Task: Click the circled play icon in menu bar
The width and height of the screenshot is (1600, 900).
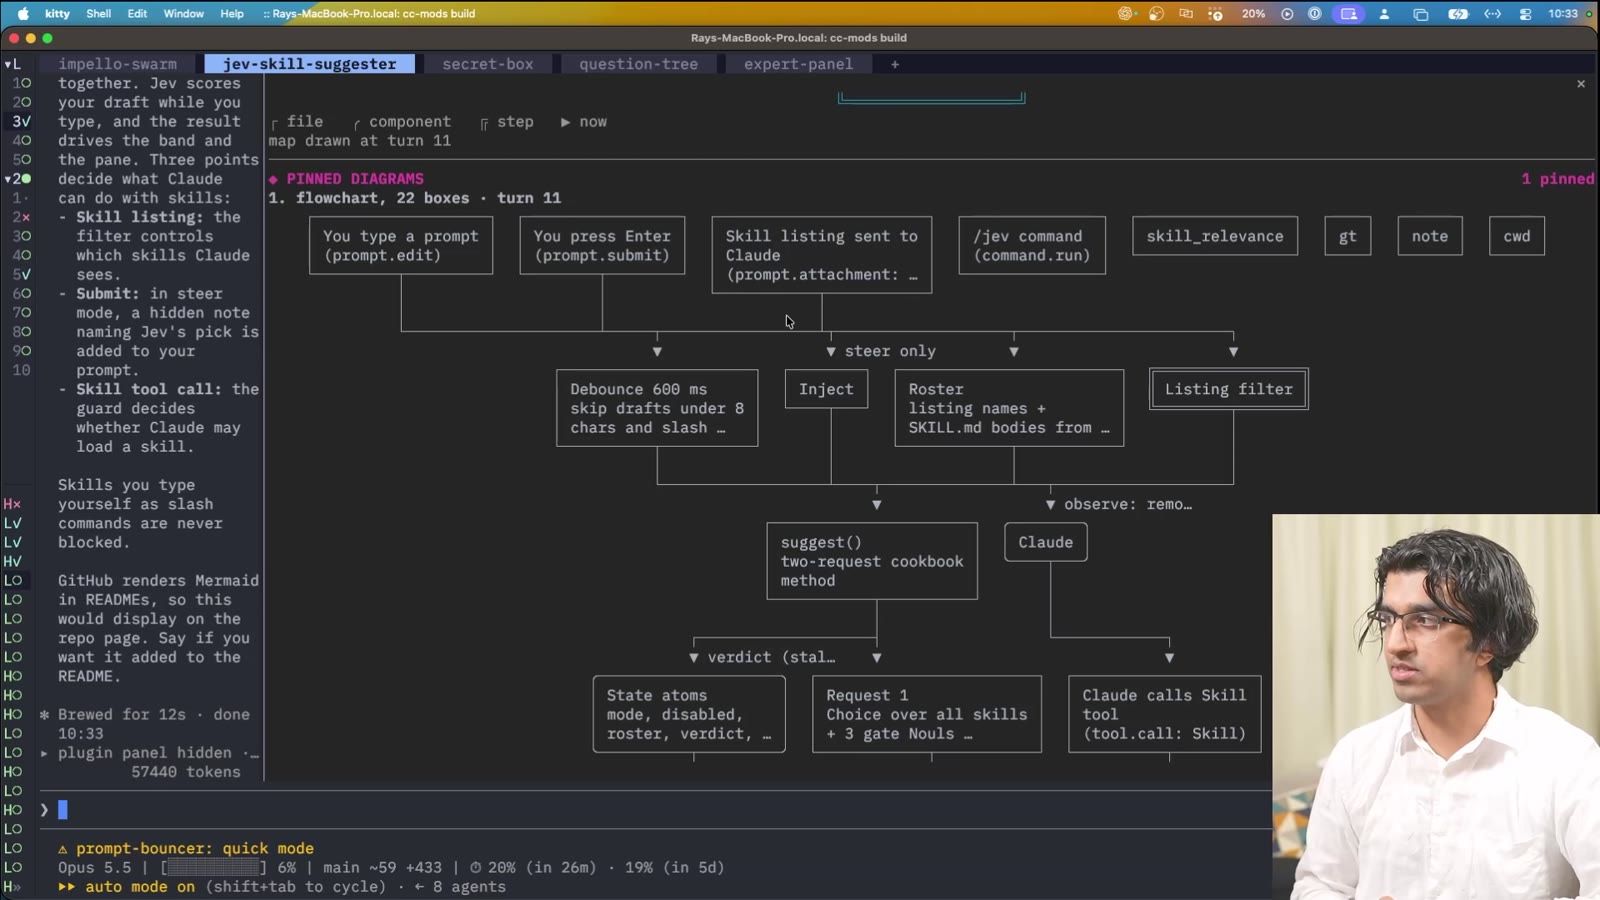Action: click(x=1287, y=14)
